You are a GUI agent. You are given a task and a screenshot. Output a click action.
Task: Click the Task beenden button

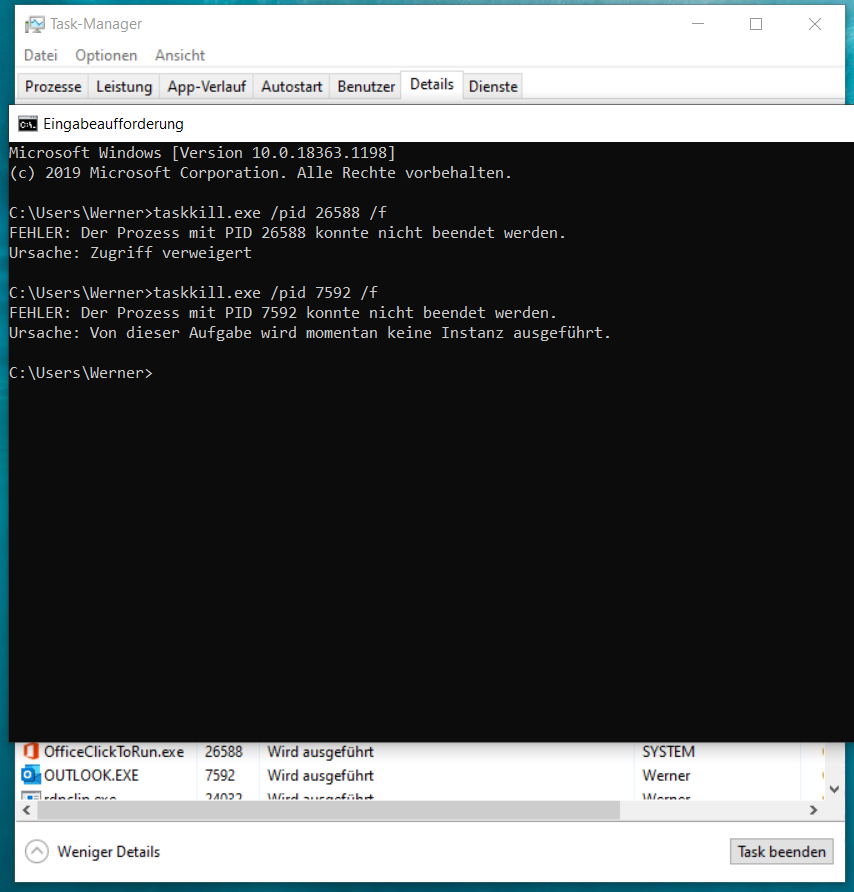tap(781, 852)
